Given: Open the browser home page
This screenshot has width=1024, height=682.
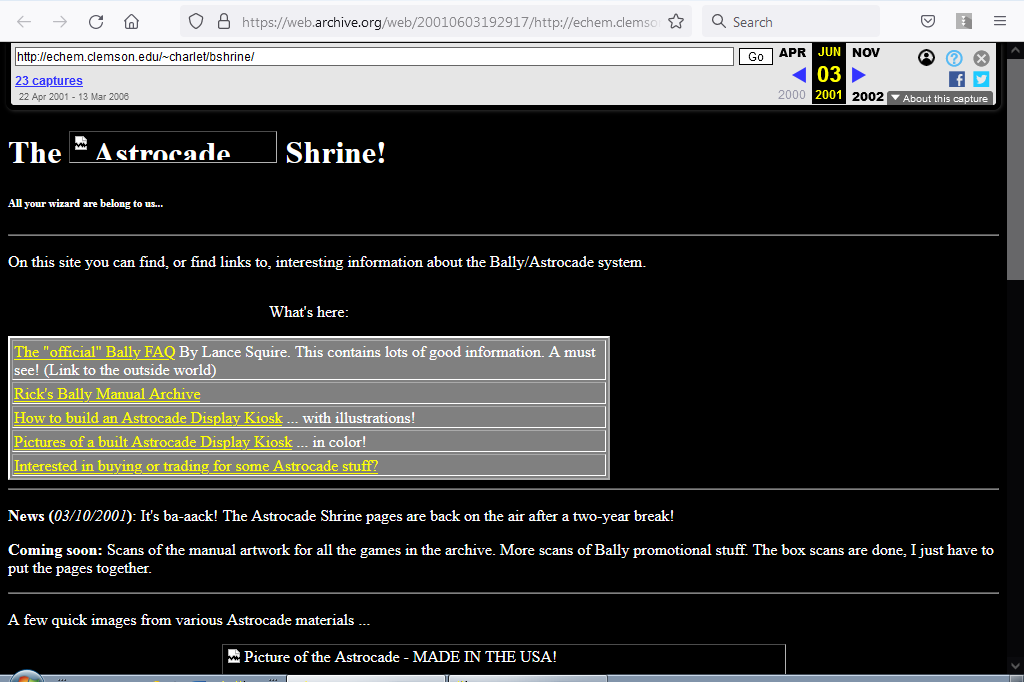Looking at the screenshot, I should click(131, 22).
